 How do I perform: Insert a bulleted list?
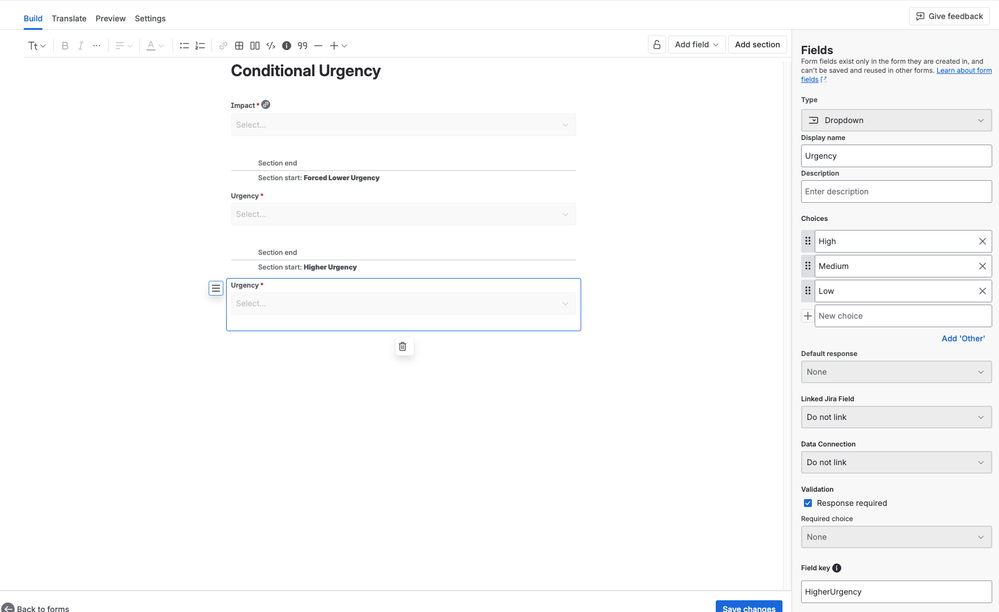click(x=184, y=46)
